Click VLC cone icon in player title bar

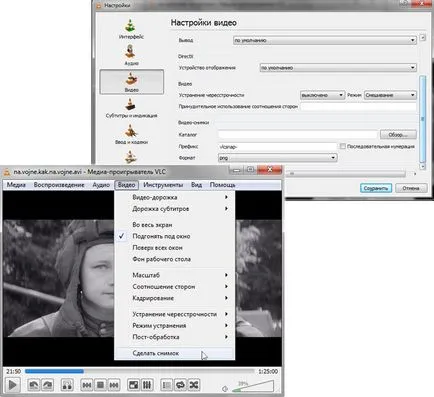pyautogui.click(x=7, y=172)
